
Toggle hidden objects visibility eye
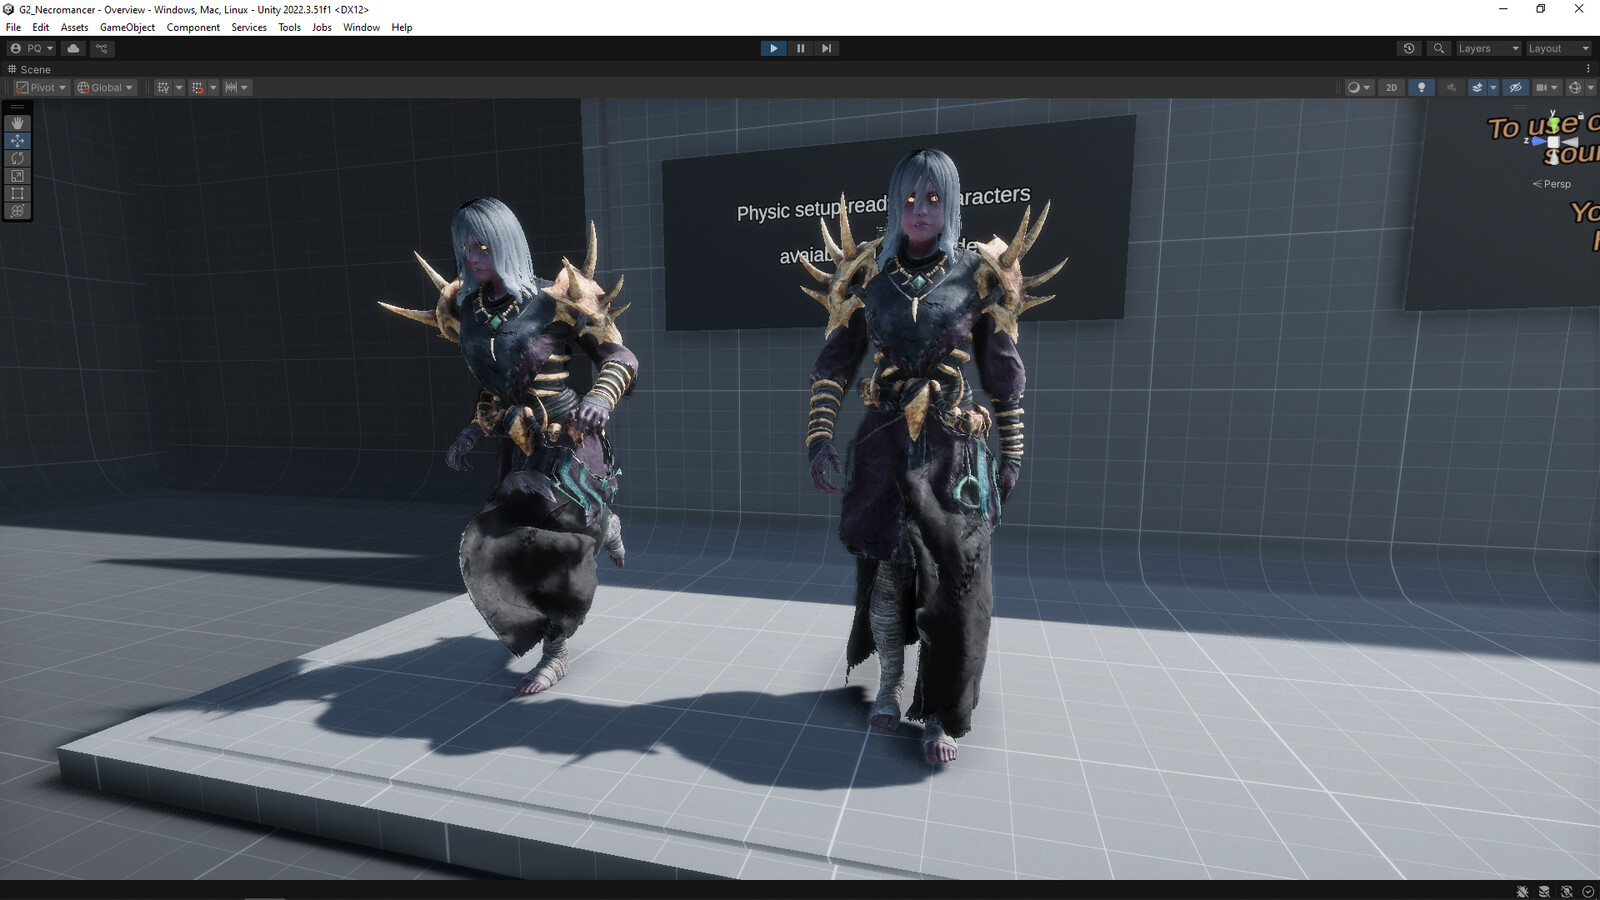pos(1516,87)
